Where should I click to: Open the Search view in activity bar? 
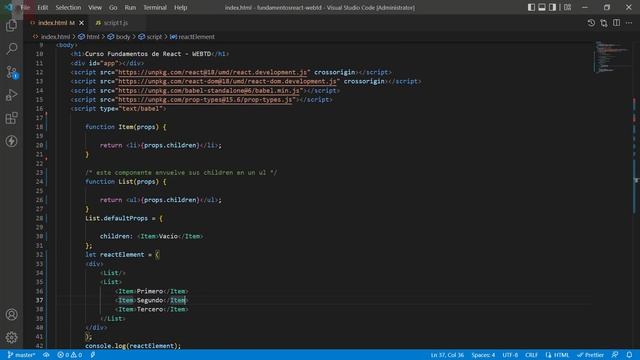click(11, 49)
